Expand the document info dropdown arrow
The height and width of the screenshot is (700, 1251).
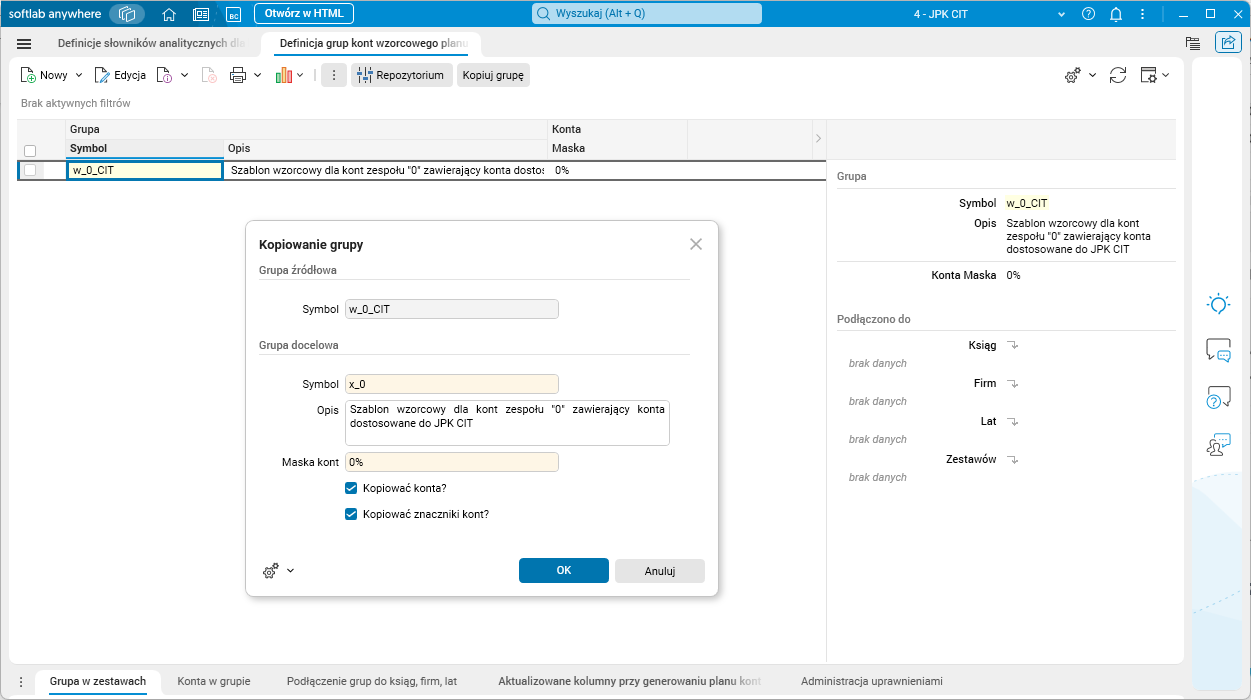point(185,75)
